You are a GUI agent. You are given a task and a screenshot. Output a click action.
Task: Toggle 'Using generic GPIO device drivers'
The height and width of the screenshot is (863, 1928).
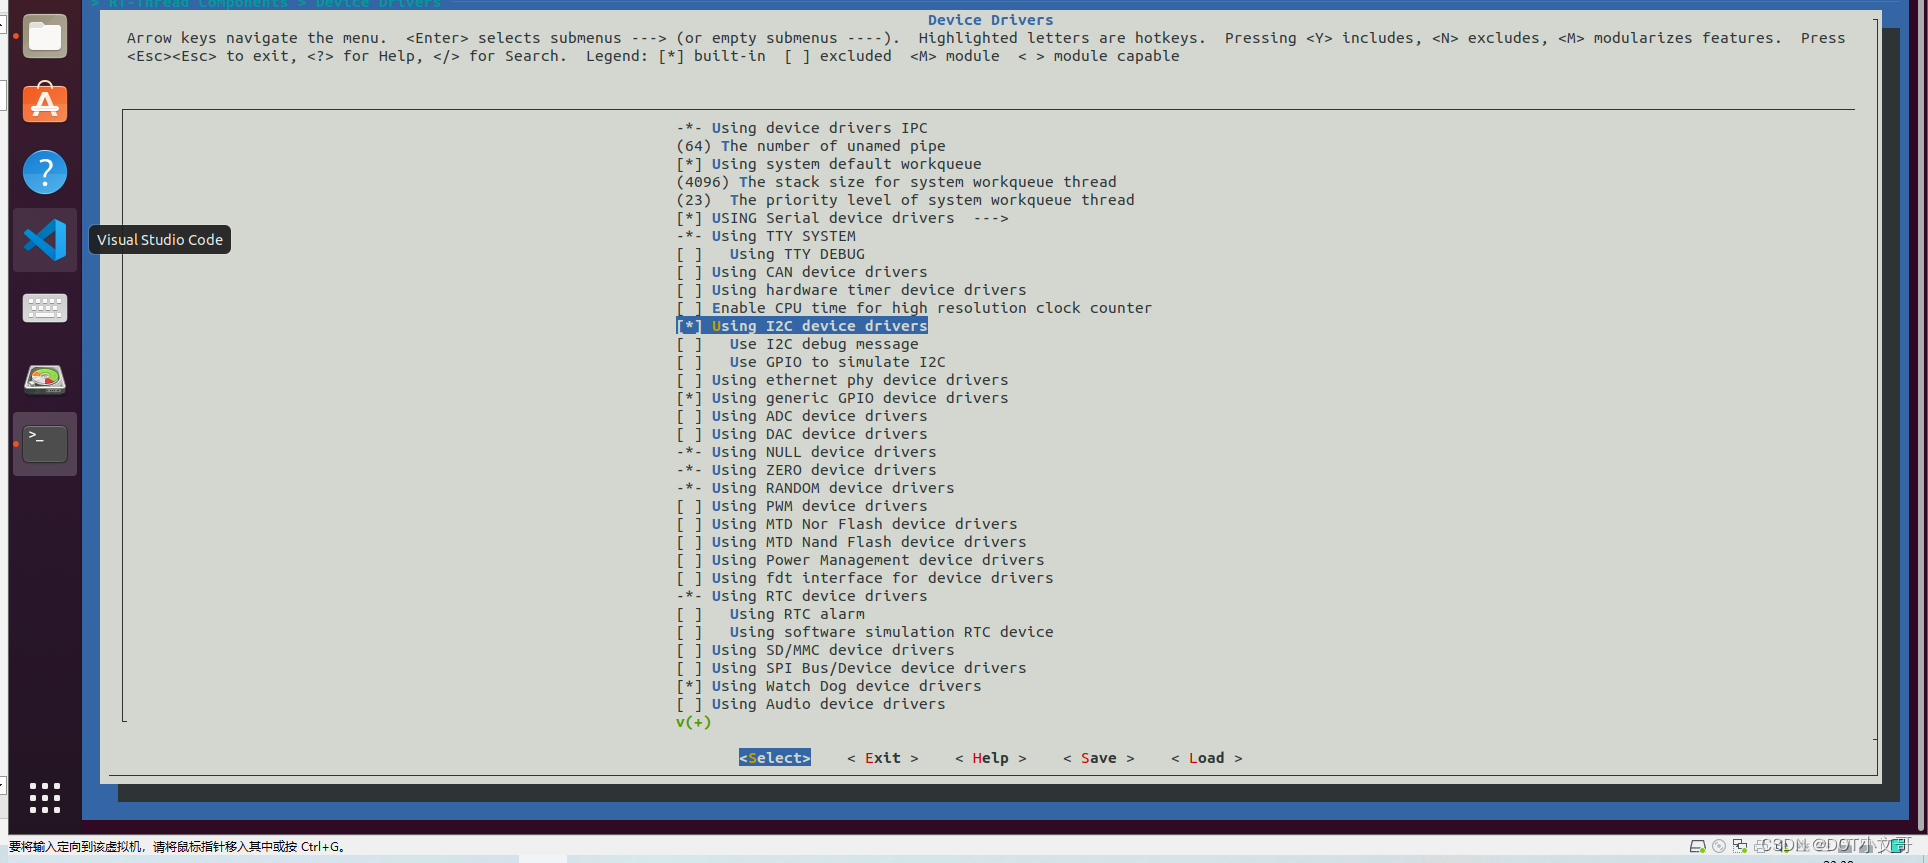842,398
